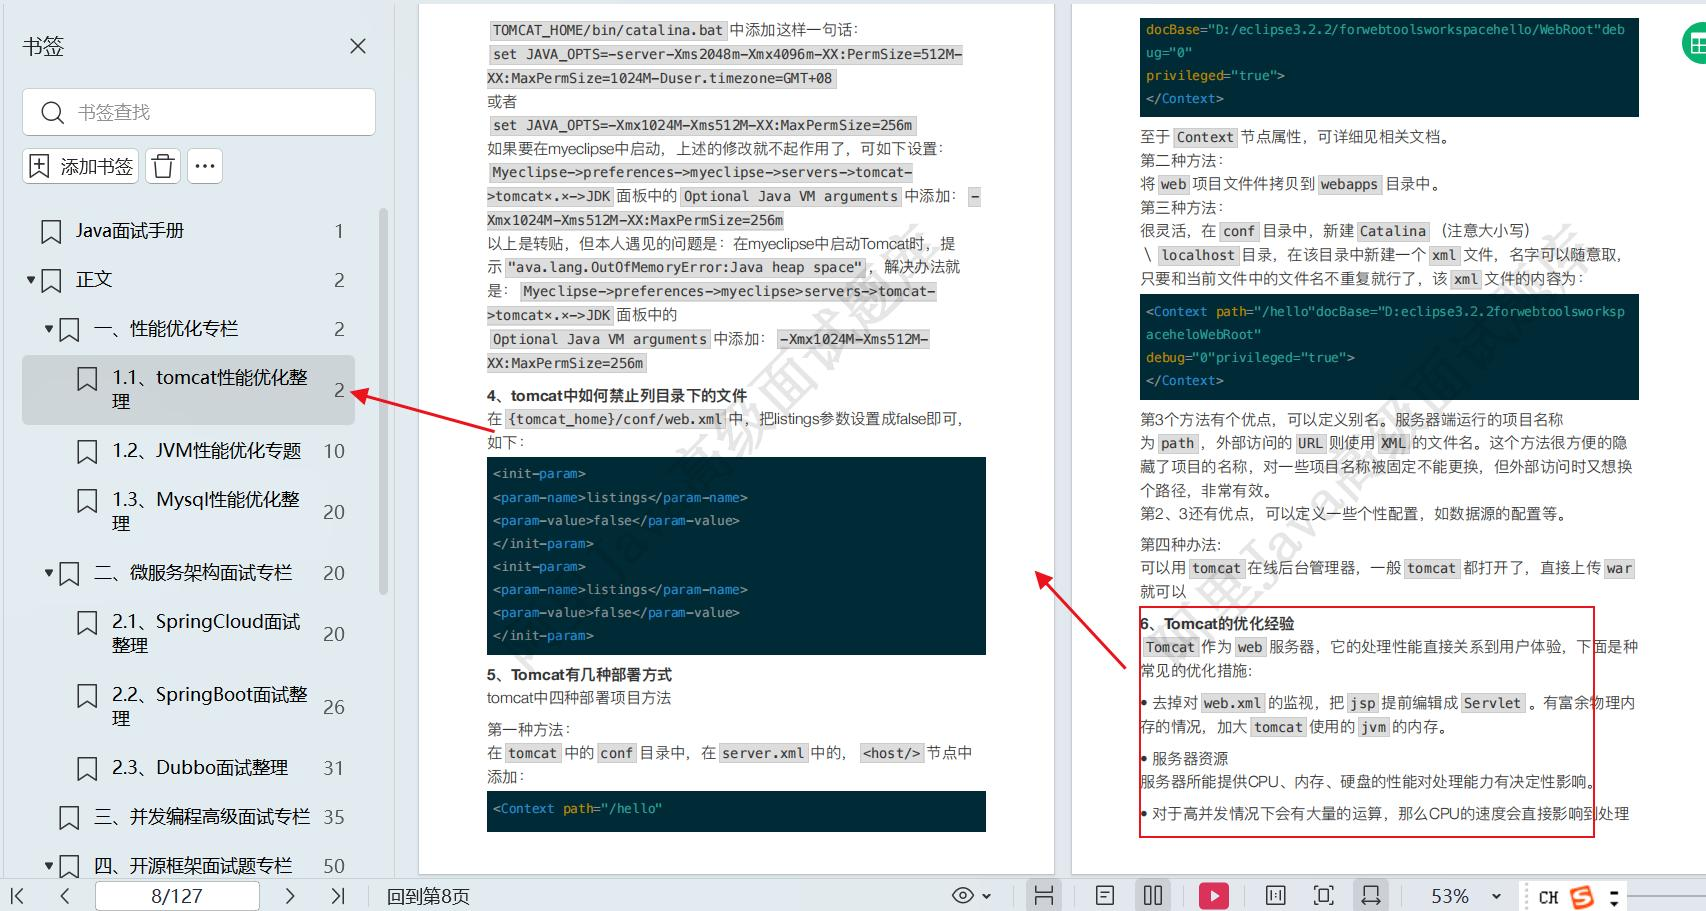Click the CH input language indicator
1706x911 pixels.
tap(1548, 897)
